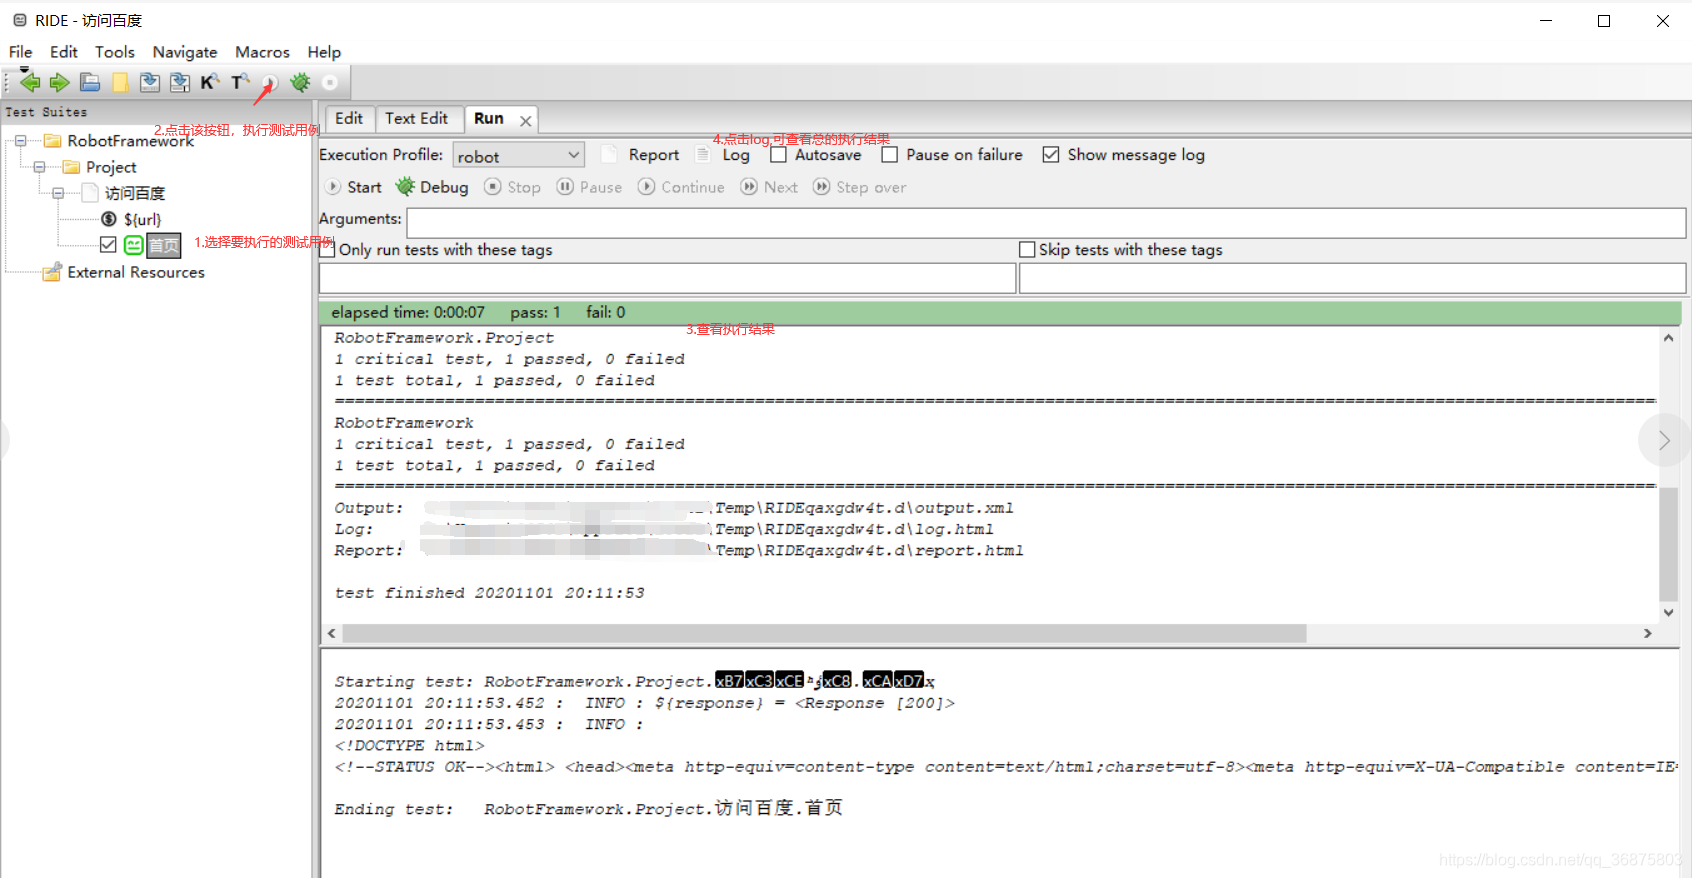
Task: Click the Open Test Suite toolbar icon
Action: (90, 83)
